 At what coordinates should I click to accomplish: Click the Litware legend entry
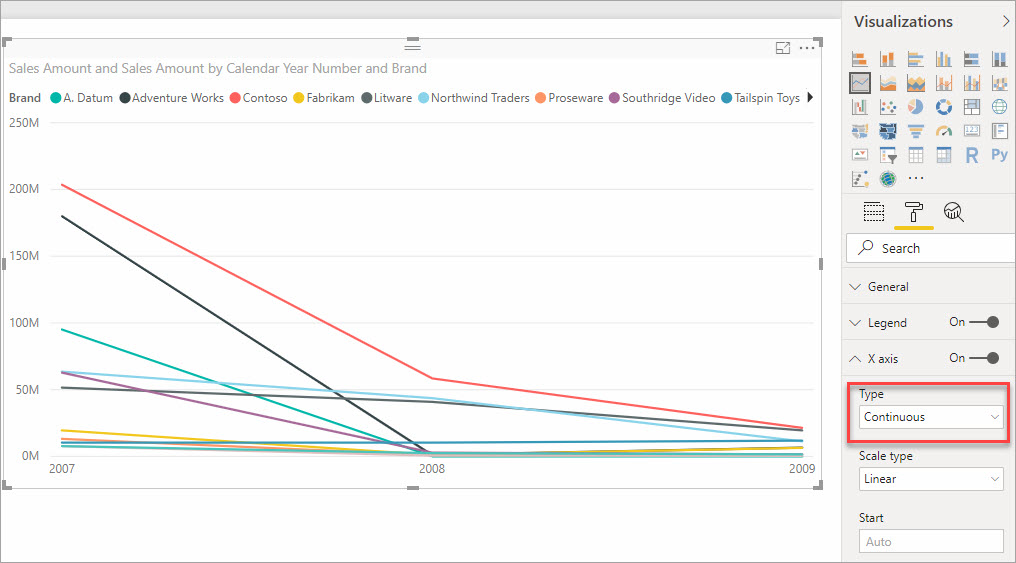(387, 98)
